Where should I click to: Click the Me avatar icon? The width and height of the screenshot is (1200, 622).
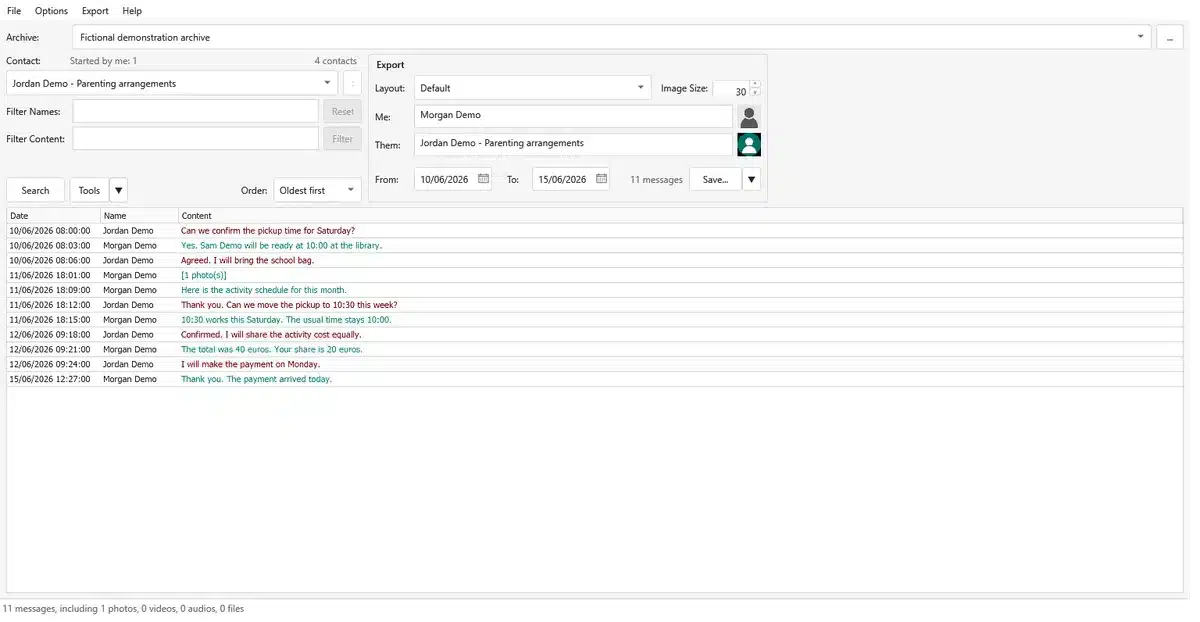749,117
